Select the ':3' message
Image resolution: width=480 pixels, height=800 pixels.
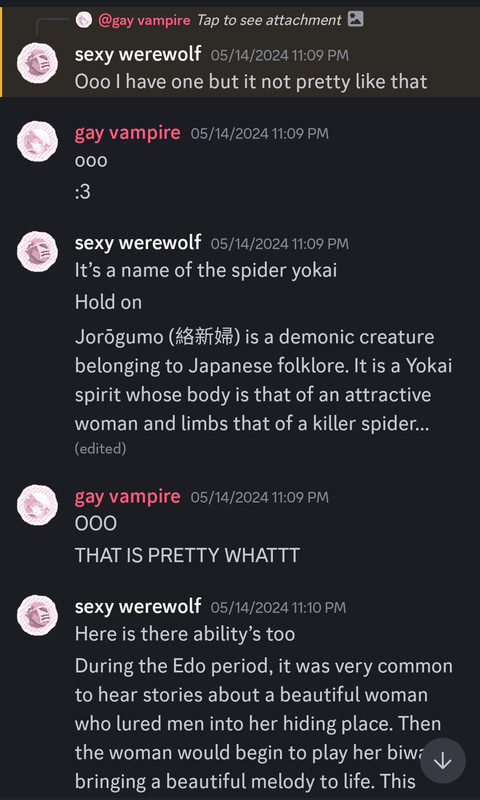[x=83, y=192]
